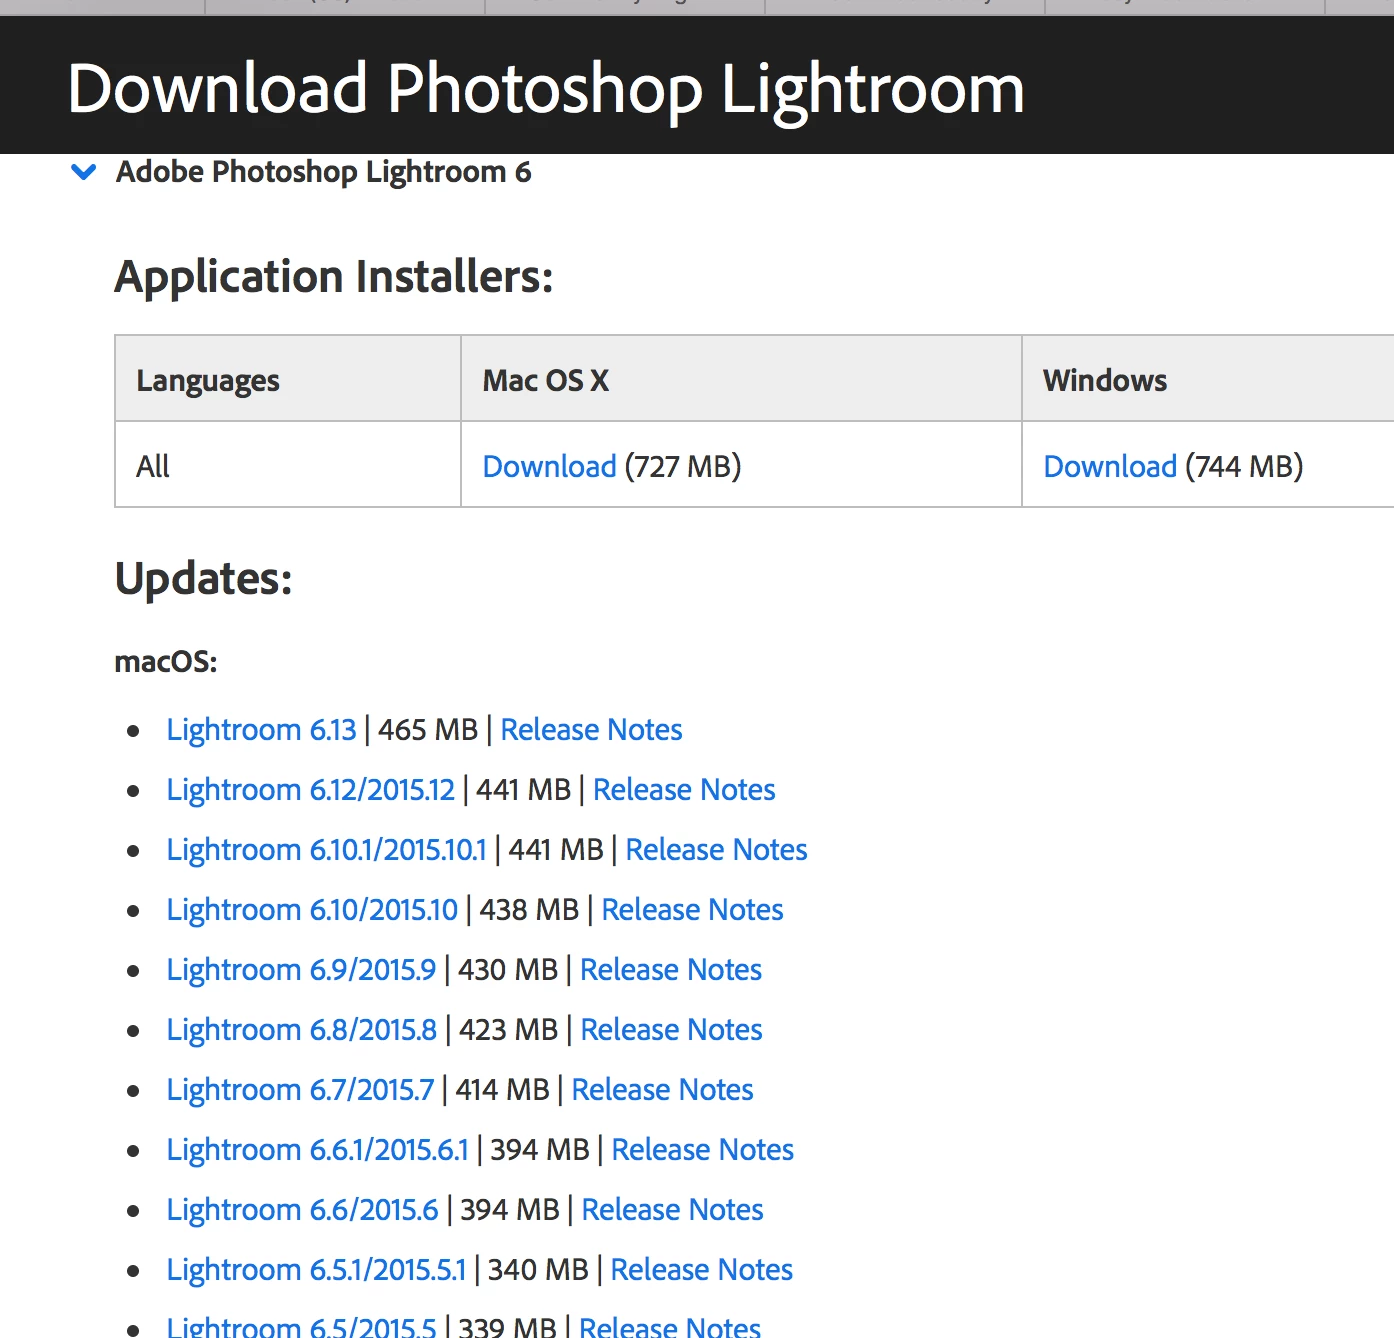Click the 'Application Installers:' heading

point(334,276)
